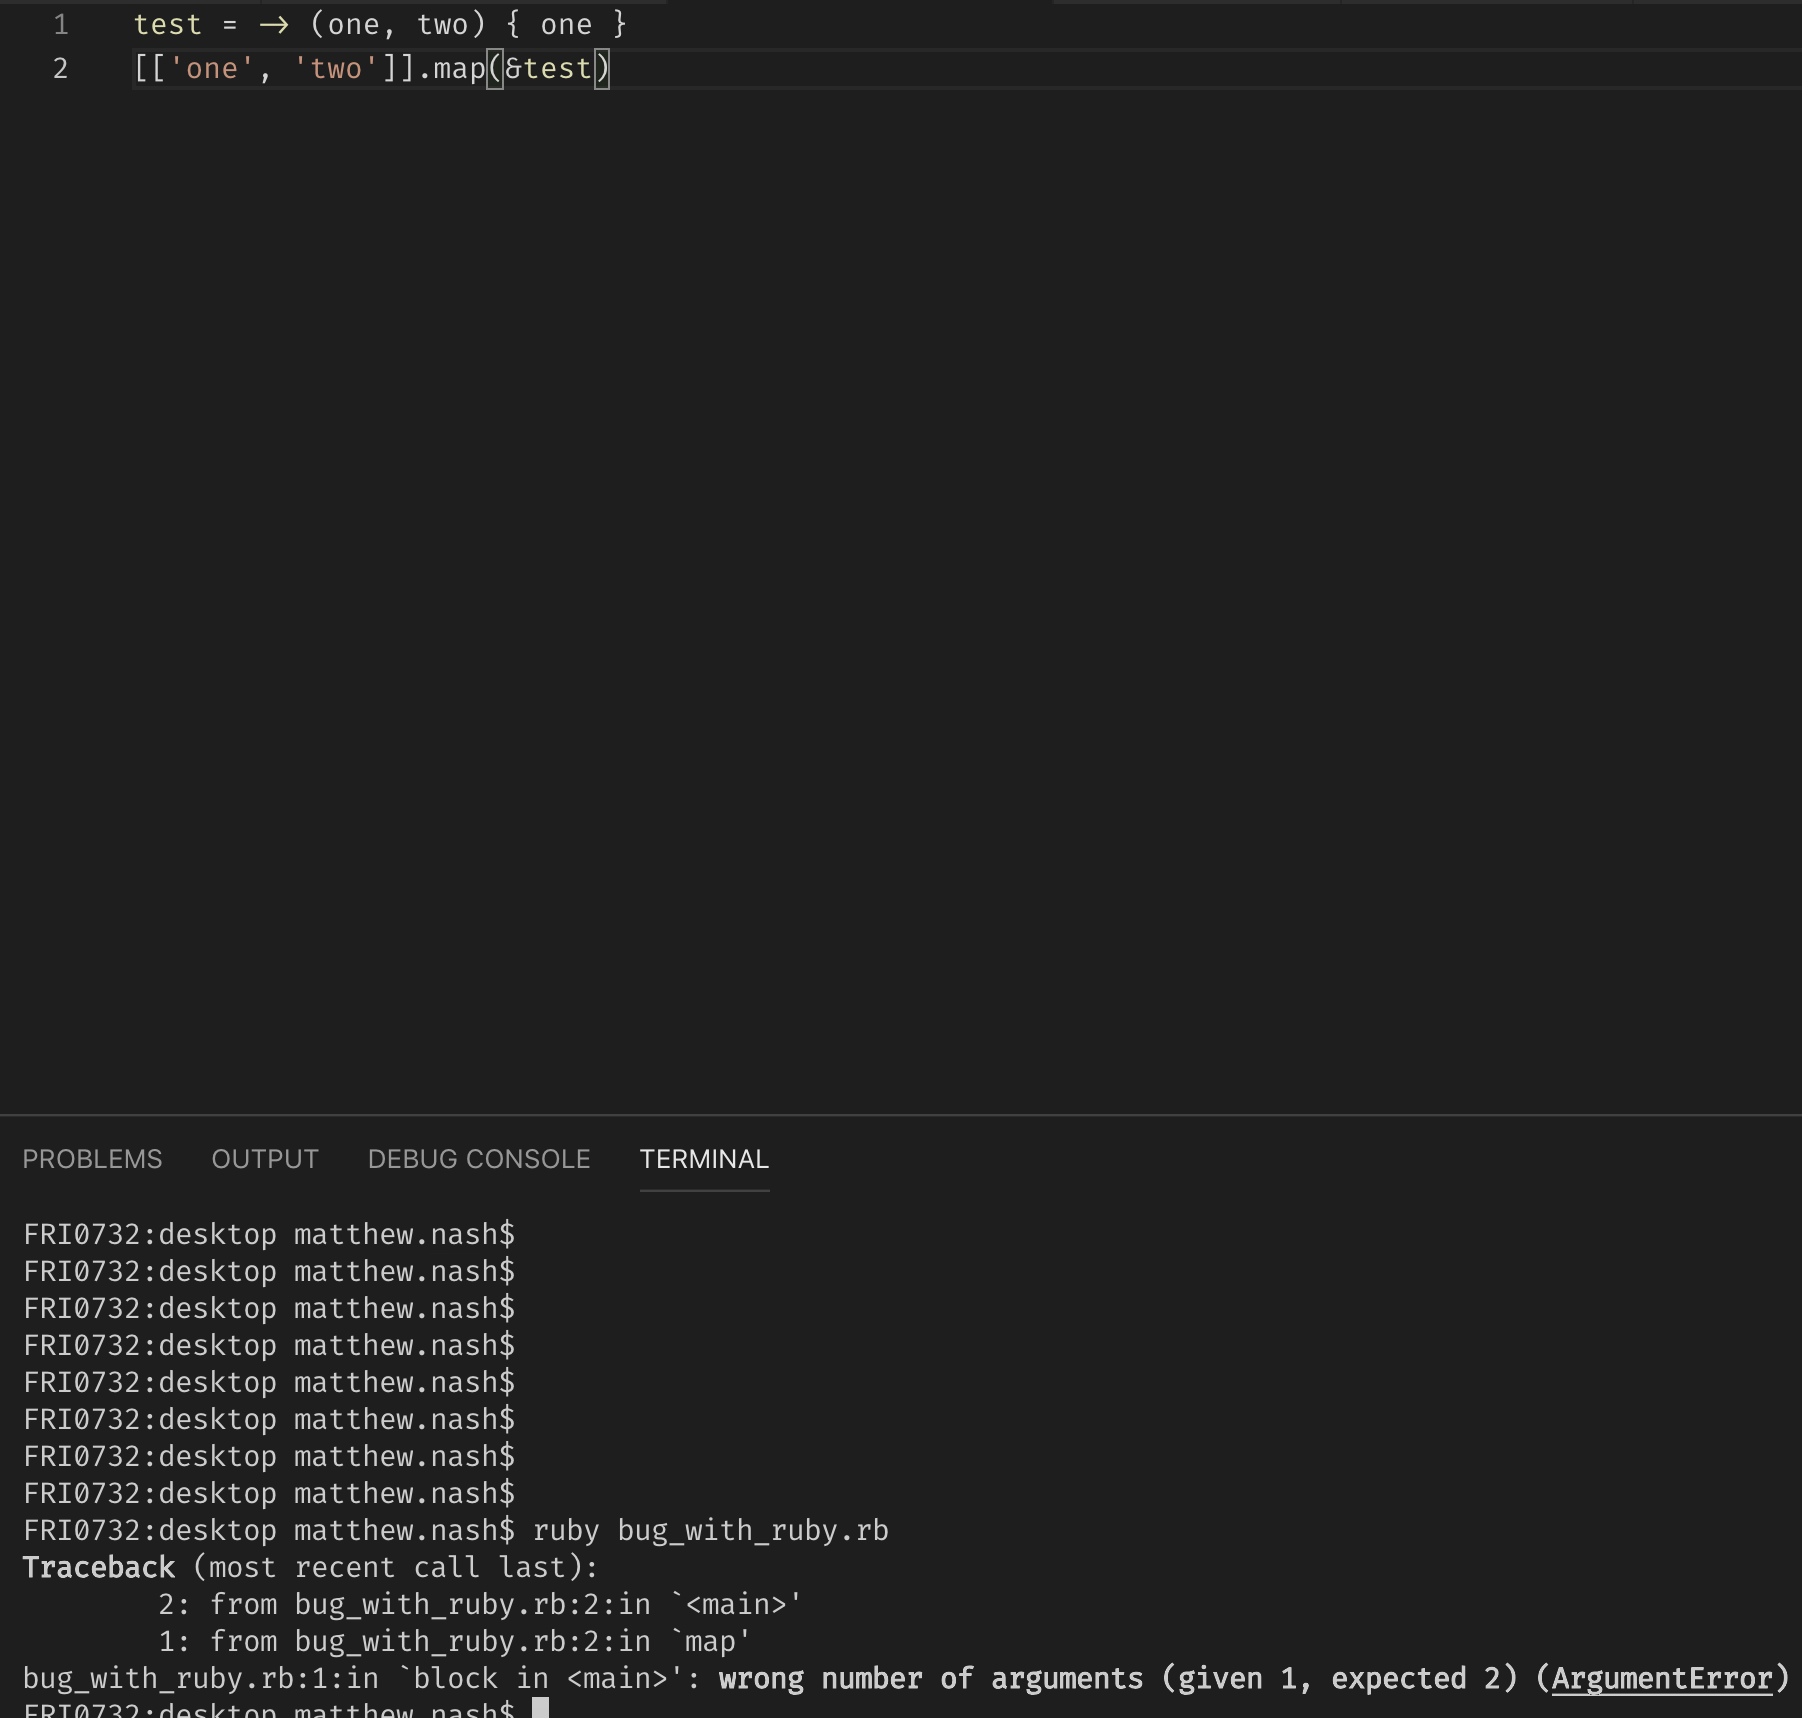Click the 'two' string literal on line 2
Screen dimensions: 1802x1718
tap(336, 69)
